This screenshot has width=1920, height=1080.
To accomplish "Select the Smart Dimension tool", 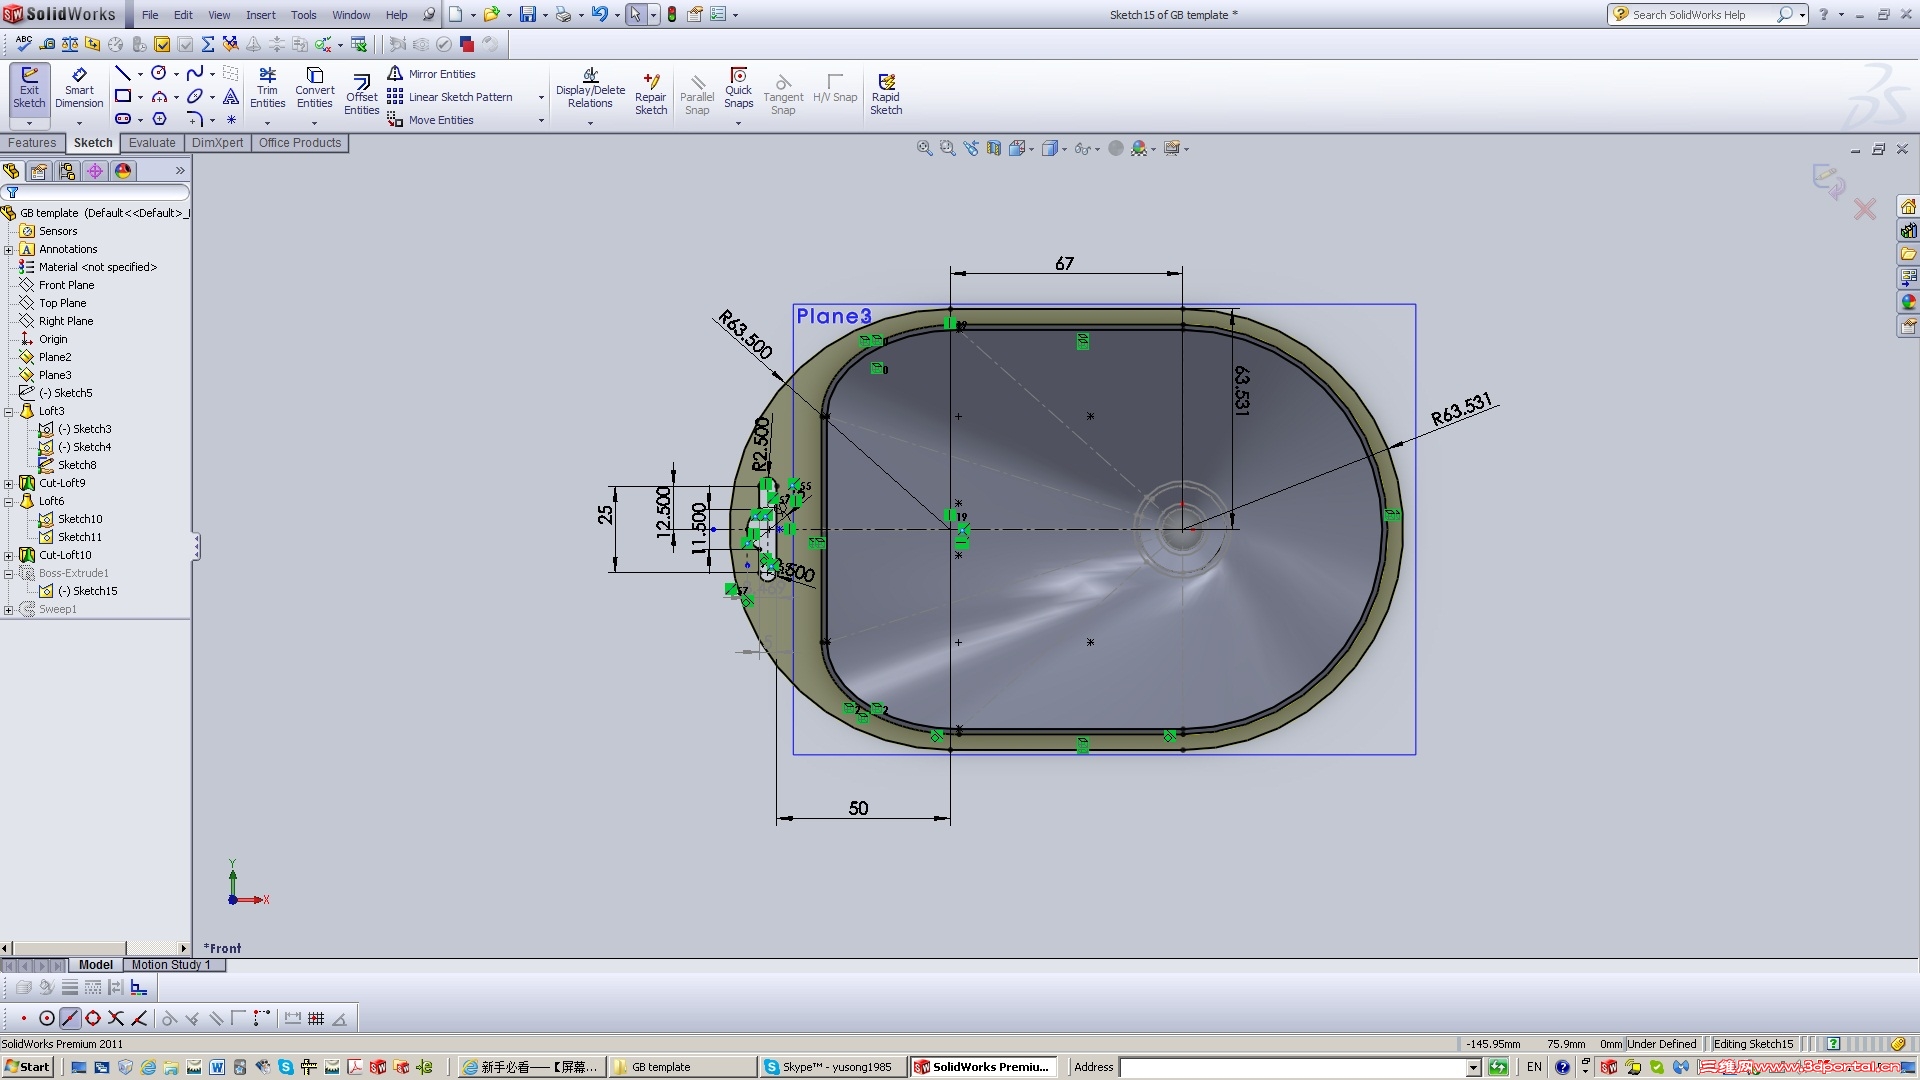I will 79,88.
